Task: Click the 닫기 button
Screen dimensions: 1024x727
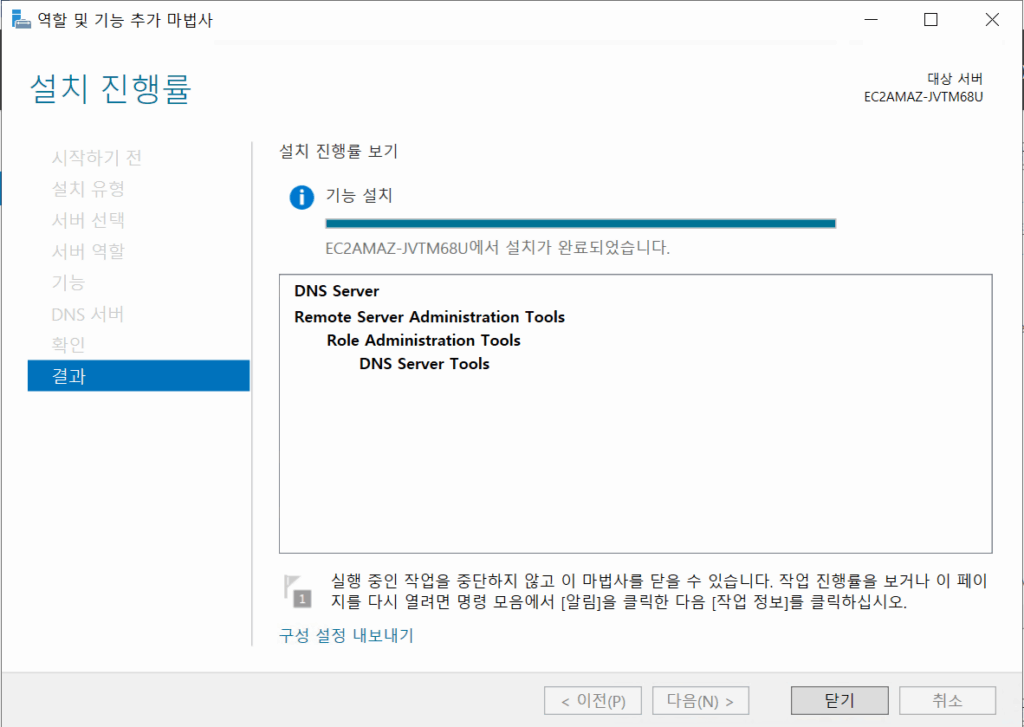Action: tap(838, 701)
